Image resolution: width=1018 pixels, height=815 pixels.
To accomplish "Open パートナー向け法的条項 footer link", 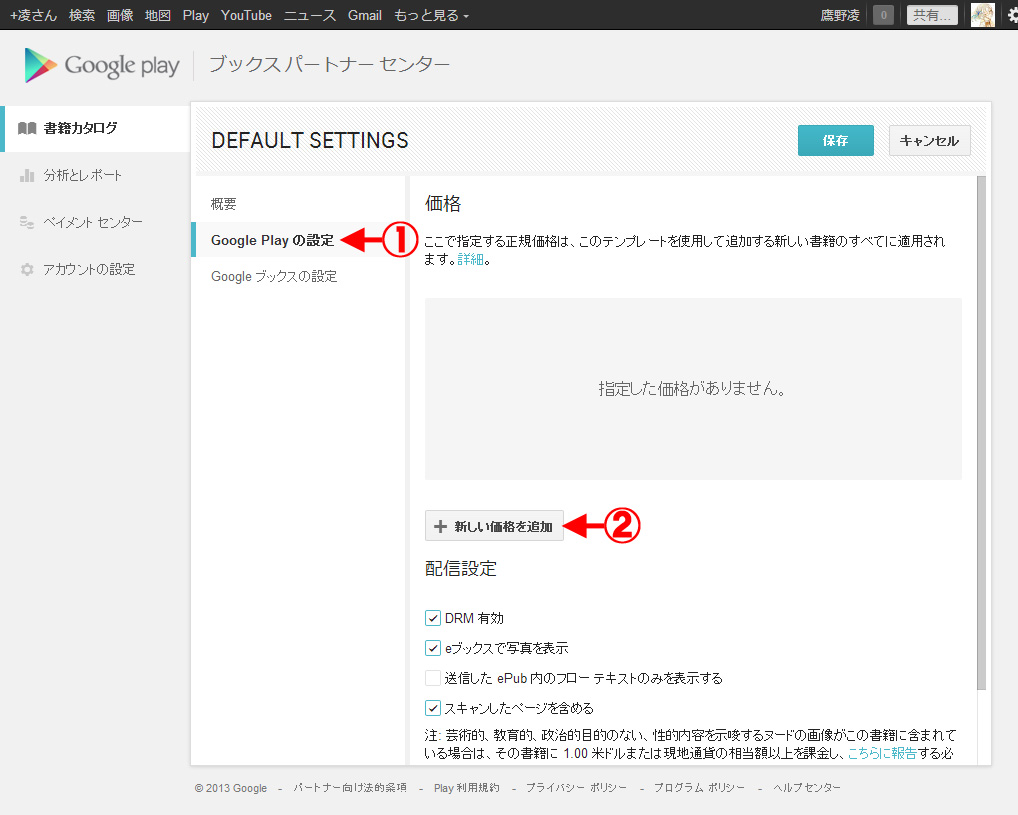I will pyautogui.click(x=350, y=788).
